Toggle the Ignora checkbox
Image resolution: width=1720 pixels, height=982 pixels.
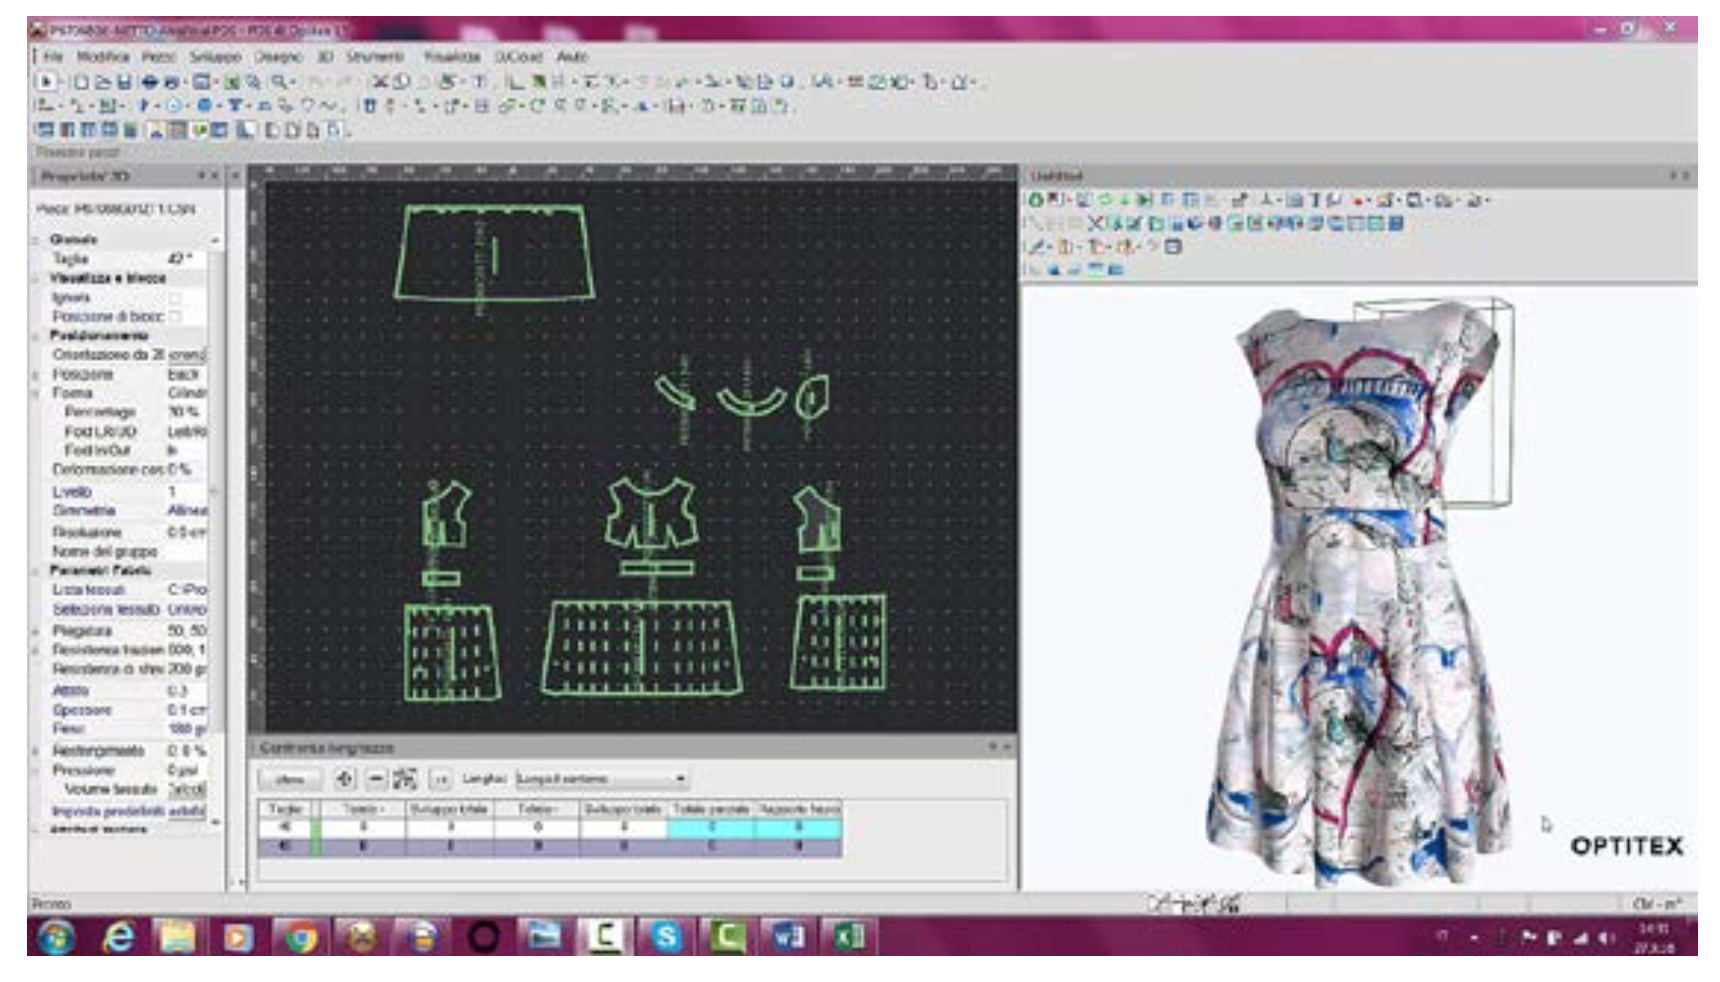click(x=176, y=298)
